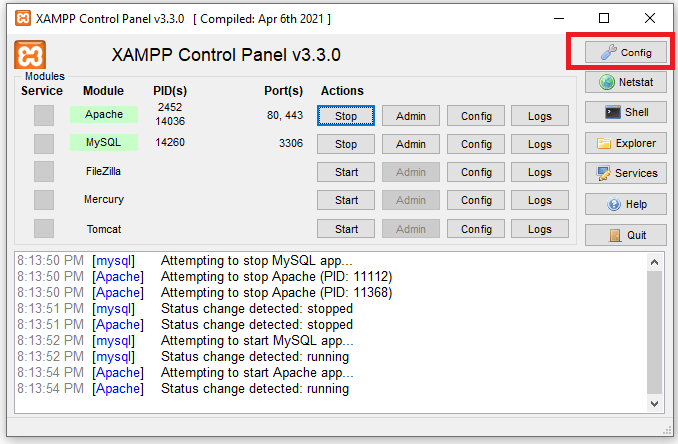The height and width of the screenshot is (444, 678).
Task: Click the log panel scrollbar thumb
Action: click(654, 332)
